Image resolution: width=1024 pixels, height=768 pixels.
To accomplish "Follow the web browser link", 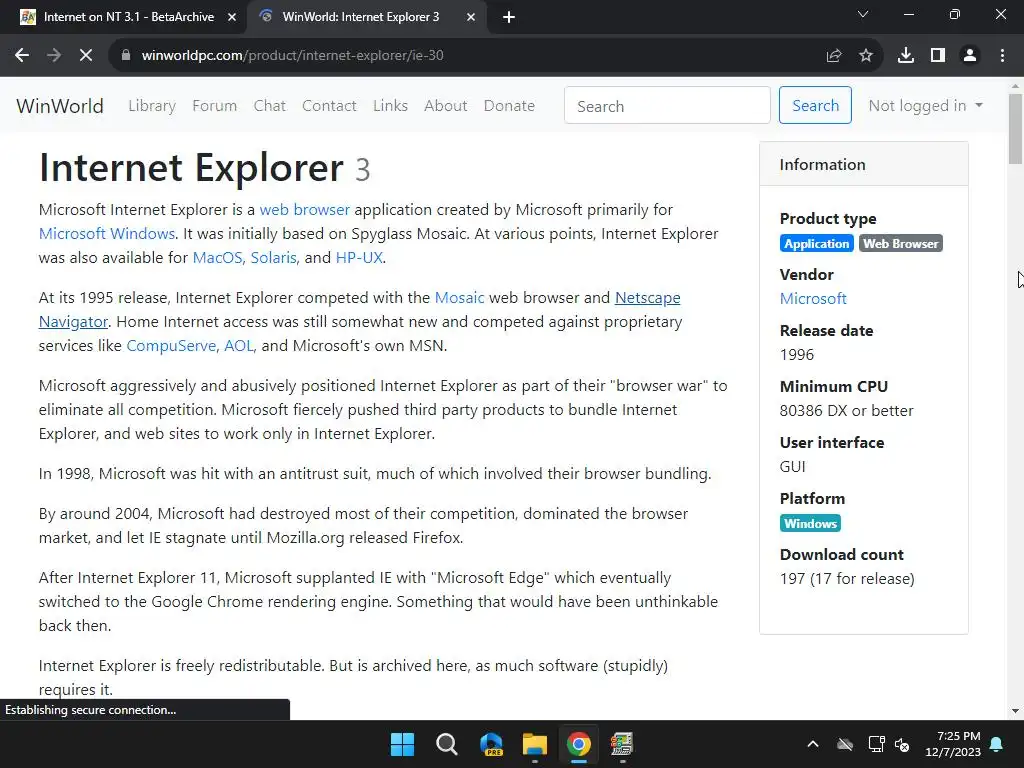I will (x=304, y=210).
